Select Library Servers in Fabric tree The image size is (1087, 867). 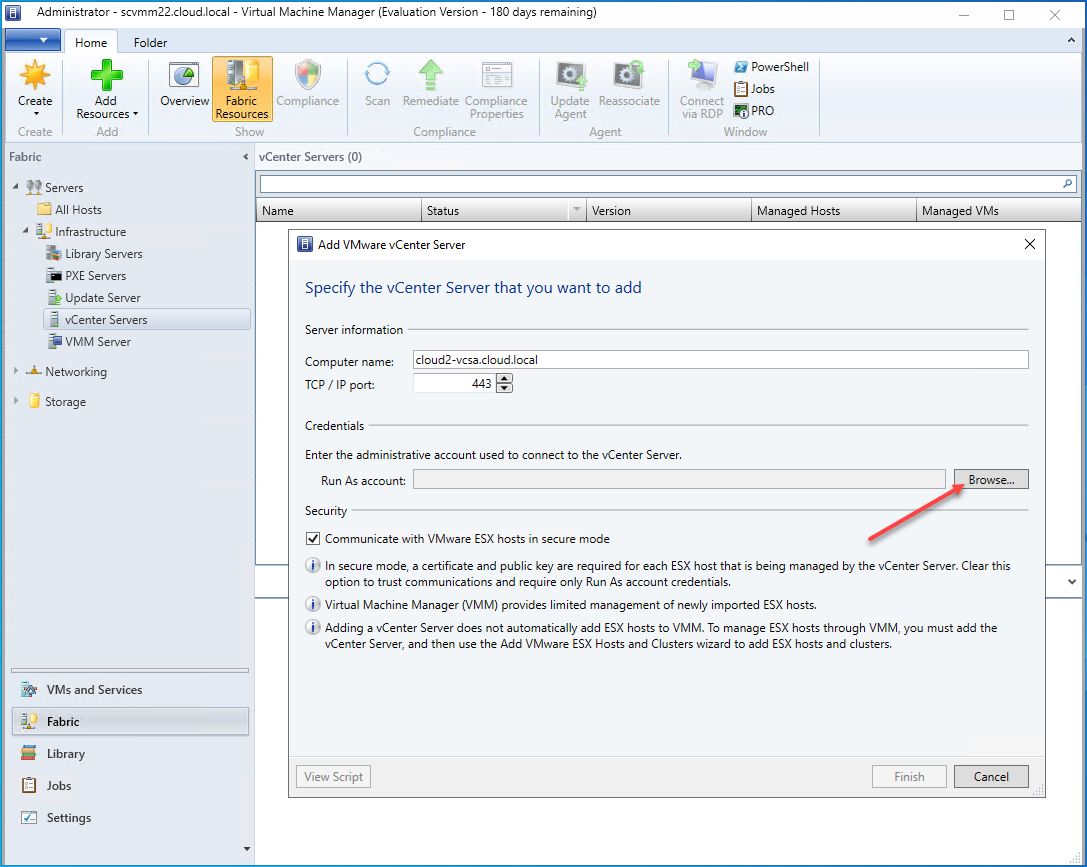click(x=103, y=254)
